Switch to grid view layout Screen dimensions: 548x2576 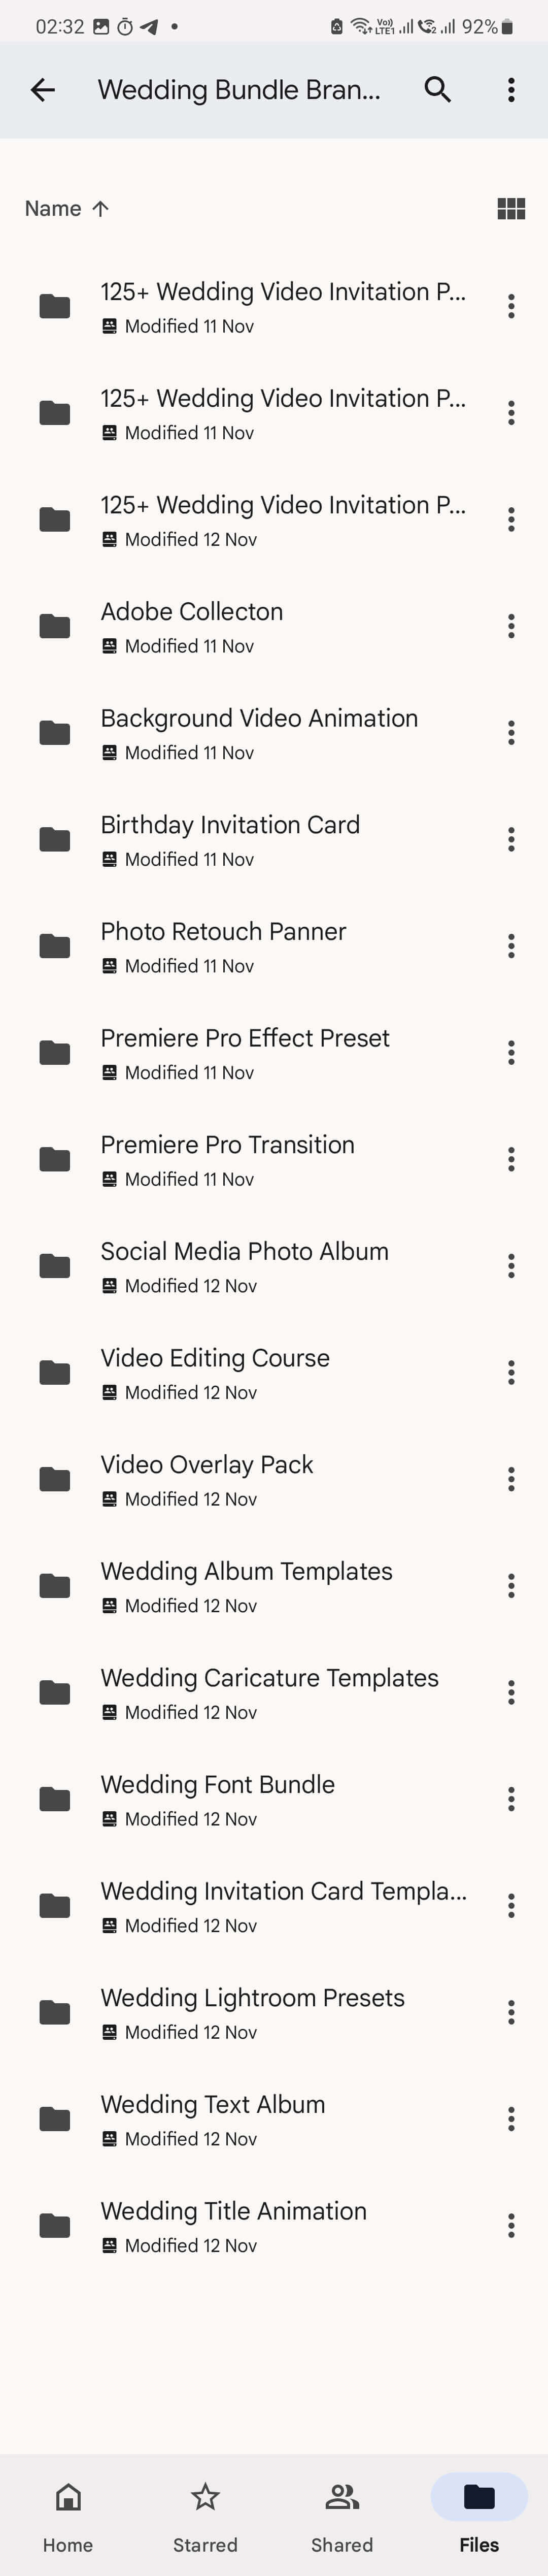(511, 208)
